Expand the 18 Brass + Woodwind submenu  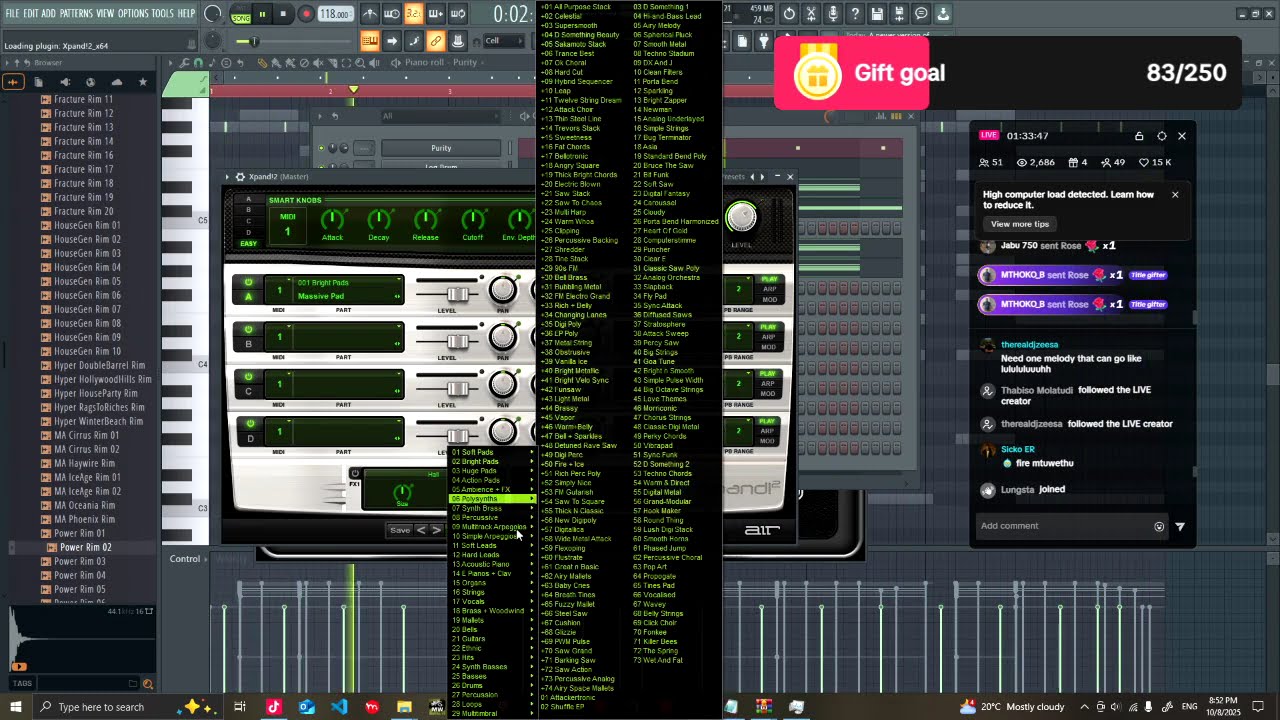point(492,611)
